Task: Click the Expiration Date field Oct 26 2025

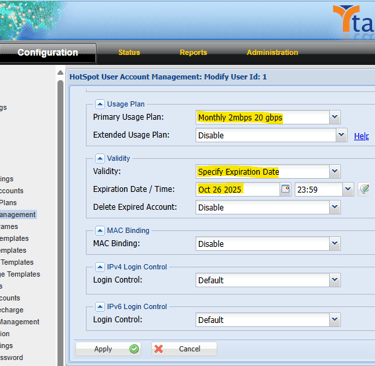Action: (237, 189)
